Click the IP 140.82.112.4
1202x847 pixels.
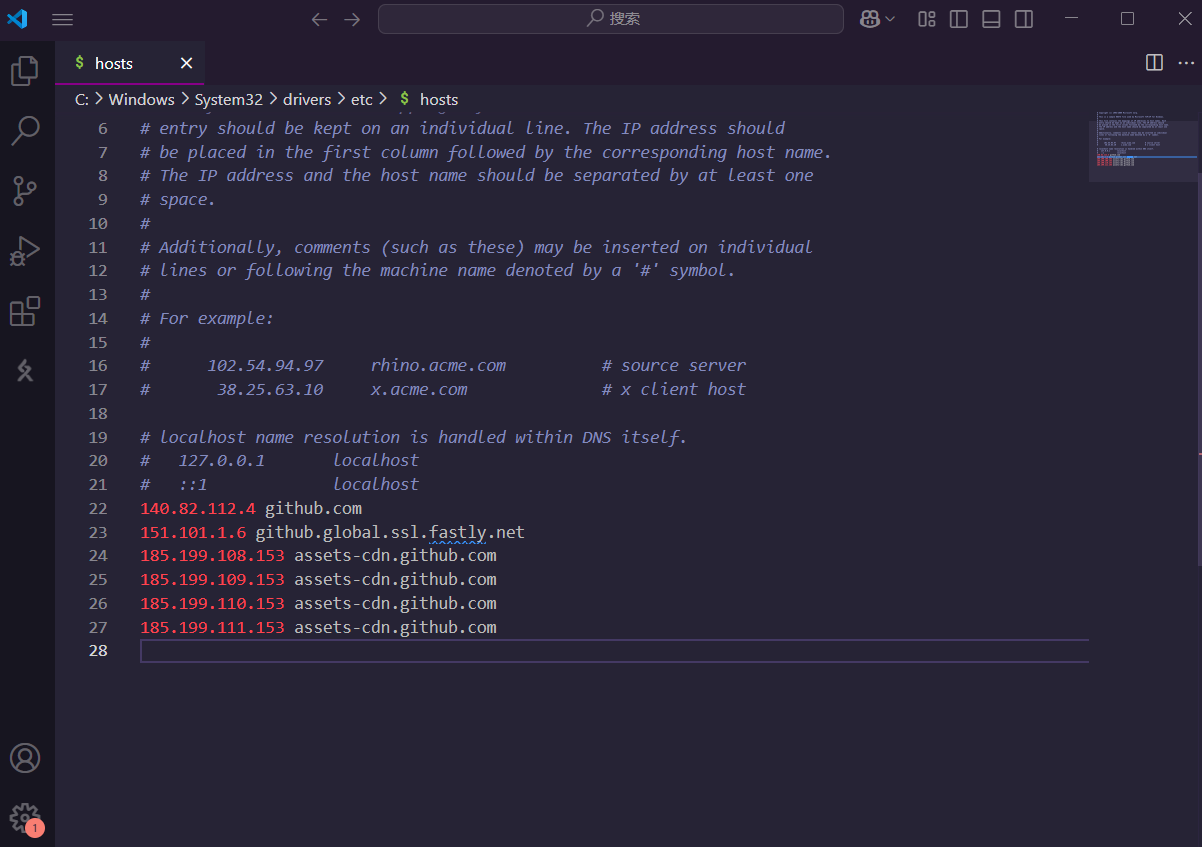(x=198, y=508)
